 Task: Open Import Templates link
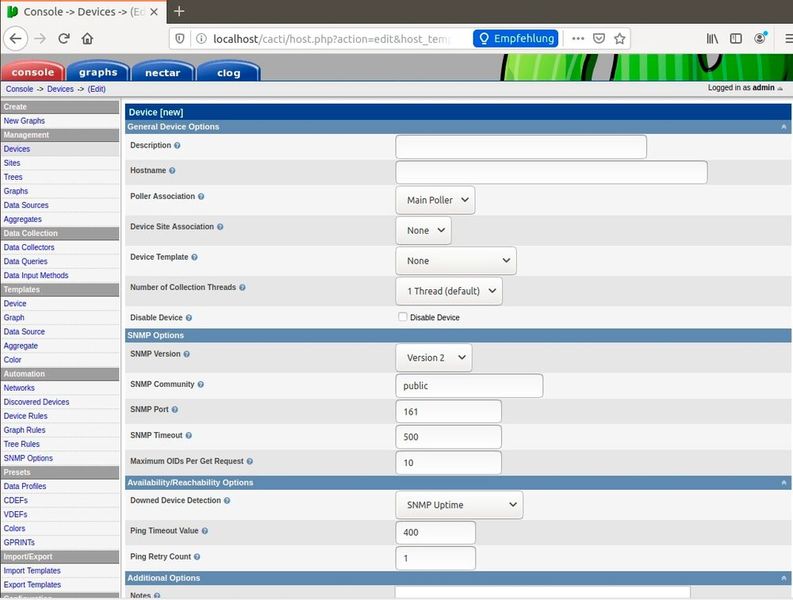click(32, 571)
